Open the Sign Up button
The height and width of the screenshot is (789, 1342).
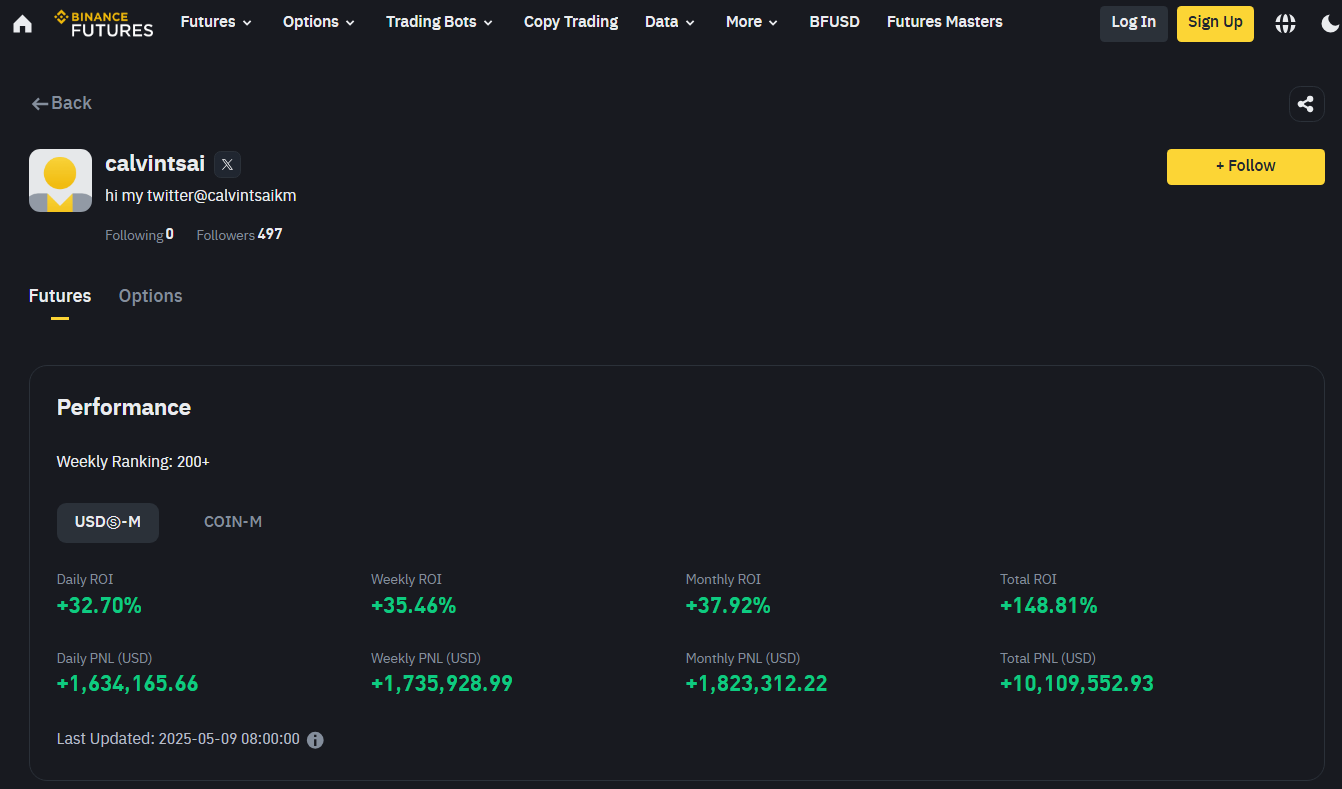click(1215, 23)
